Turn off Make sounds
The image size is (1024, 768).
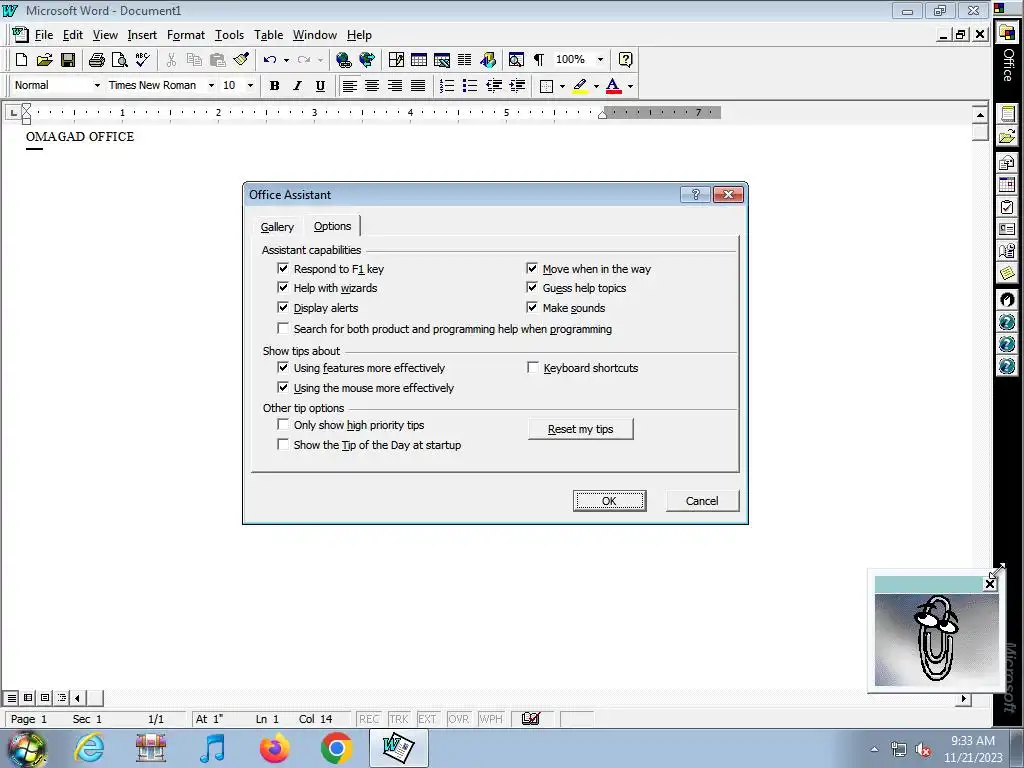(x=532, y=308)
